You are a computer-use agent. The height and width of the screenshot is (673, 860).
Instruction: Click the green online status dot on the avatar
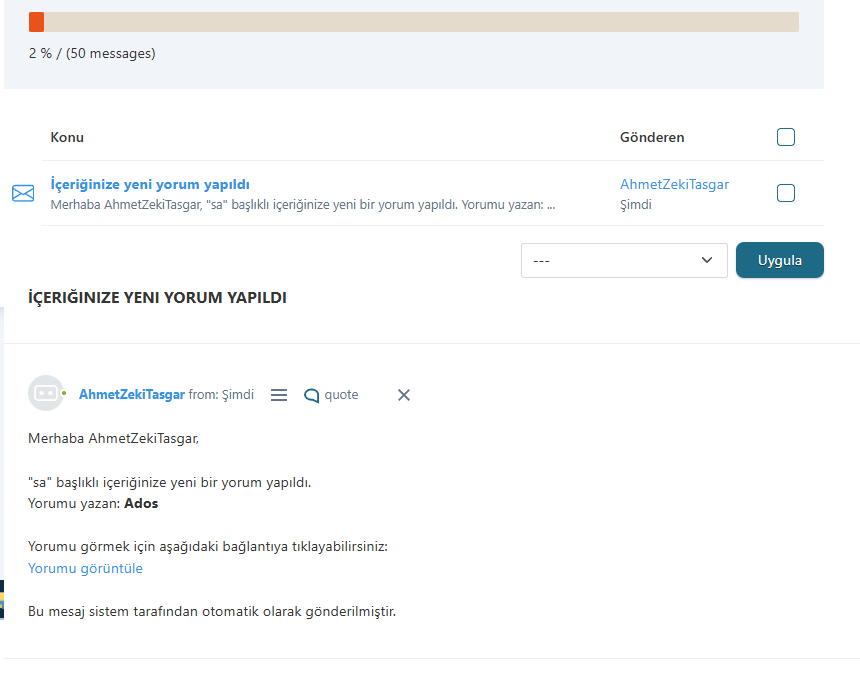[64, 394]
